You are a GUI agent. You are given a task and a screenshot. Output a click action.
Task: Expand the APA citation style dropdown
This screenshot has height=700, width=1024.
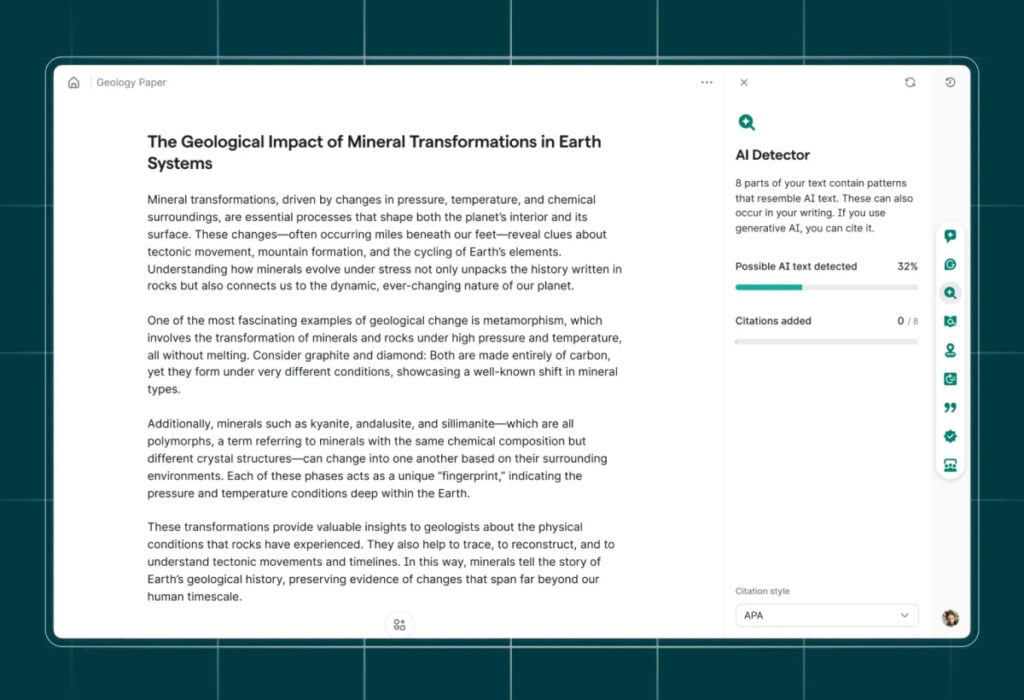pos(826,616)
